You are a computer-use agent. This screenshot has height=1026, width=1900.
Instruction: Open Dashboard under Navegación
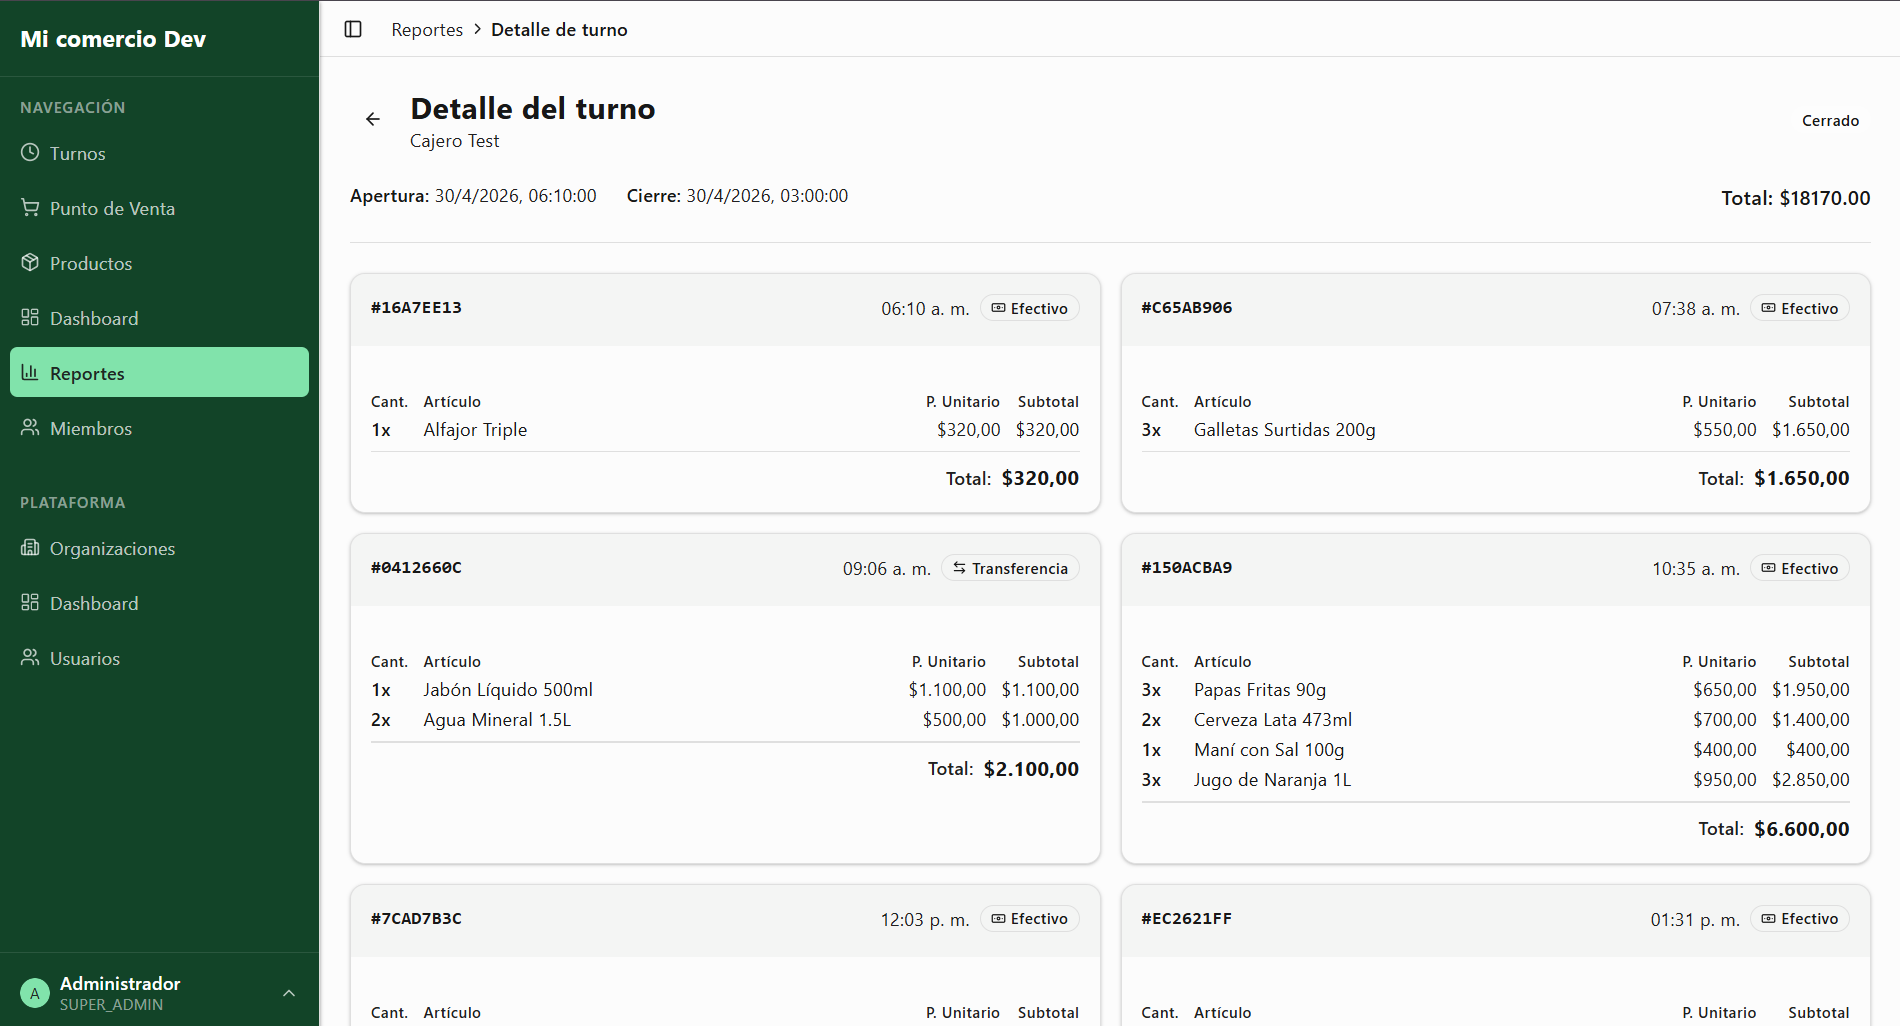[159, 318]
